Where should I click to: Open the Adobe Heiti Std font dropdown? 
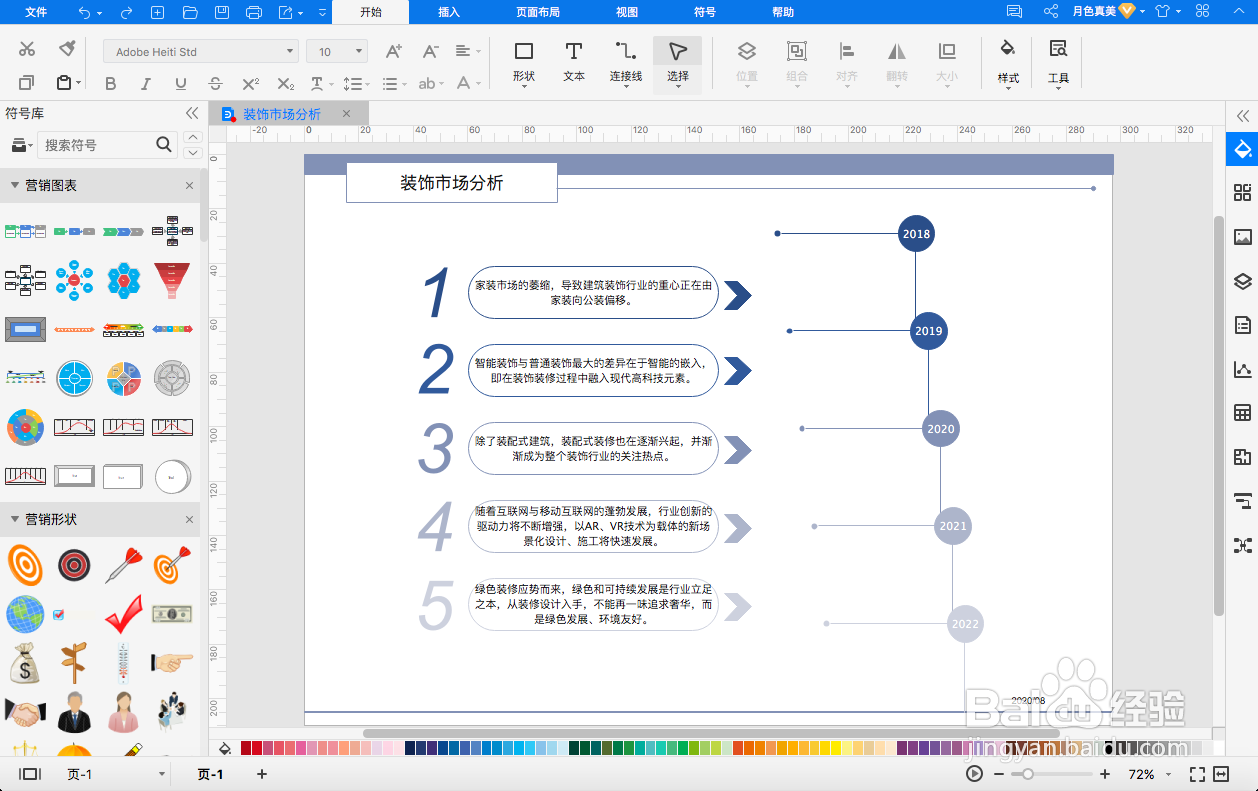(x=201, y=51)
